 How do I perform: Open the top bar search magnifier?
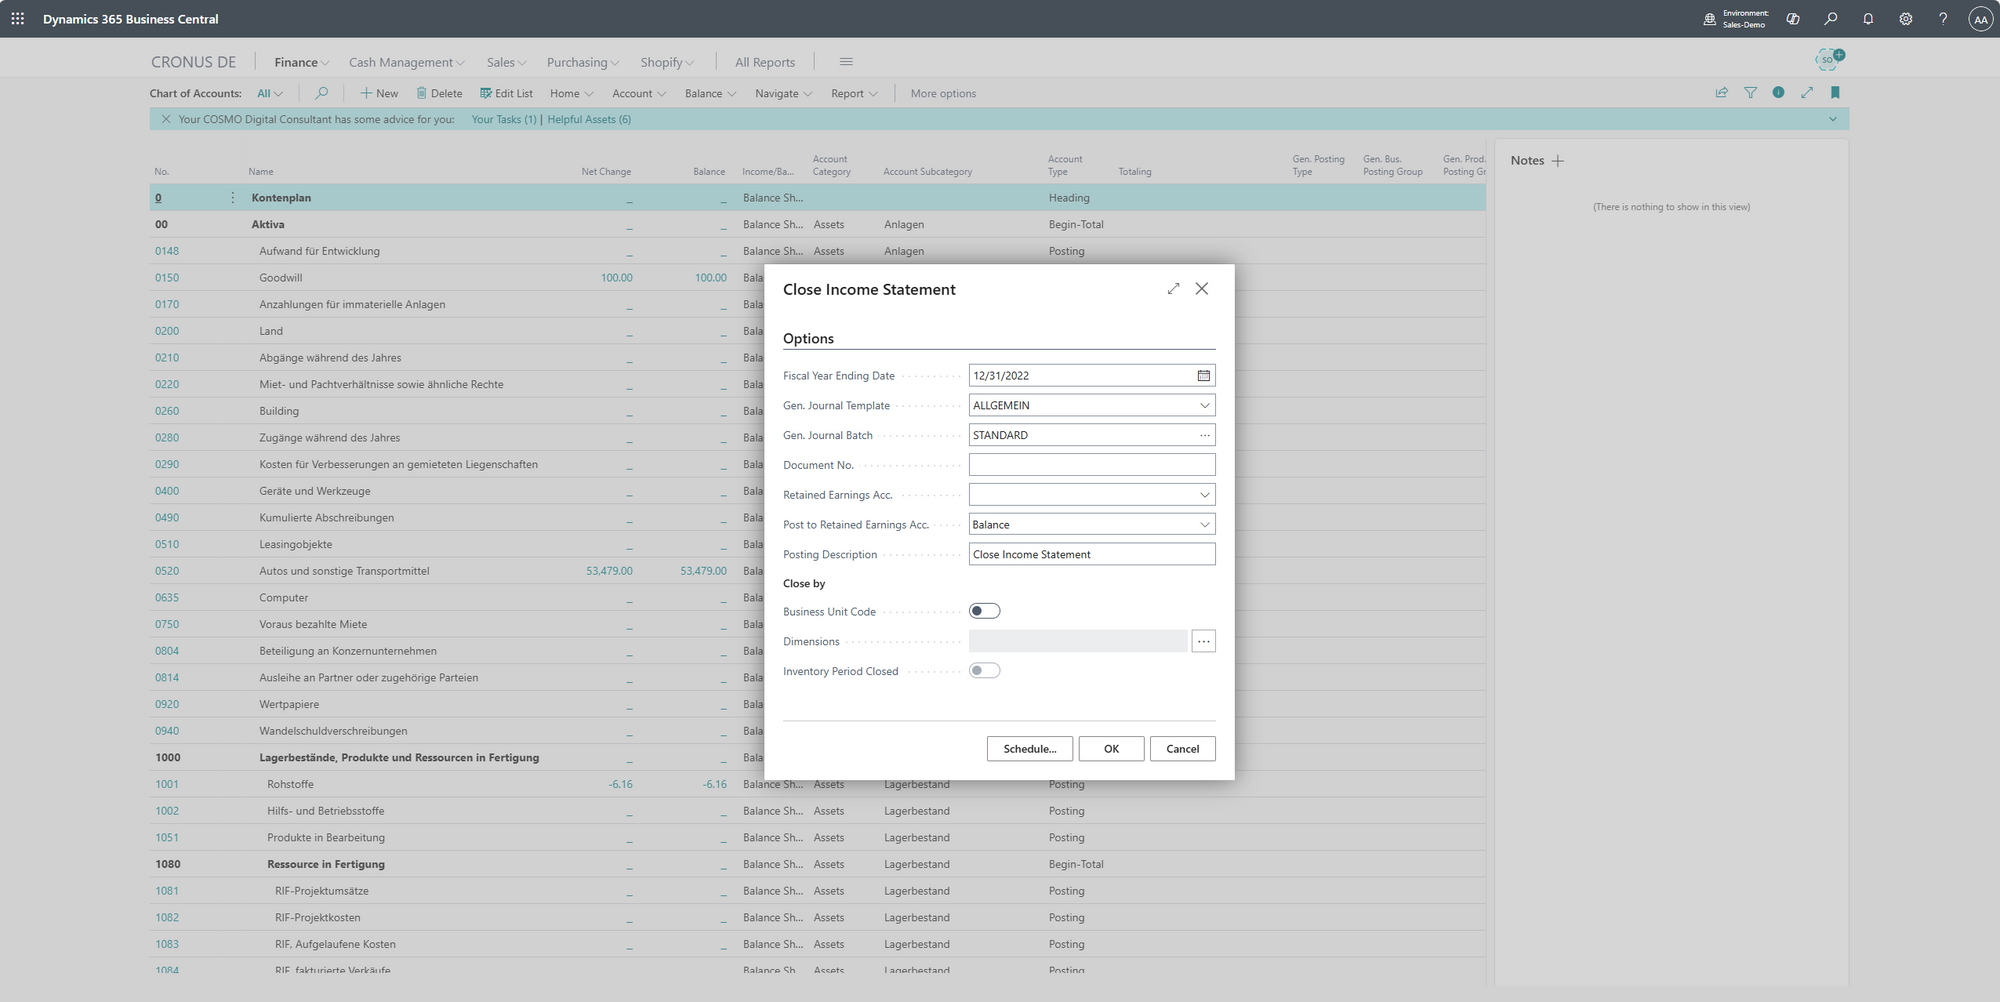(x=1830, y=19)
